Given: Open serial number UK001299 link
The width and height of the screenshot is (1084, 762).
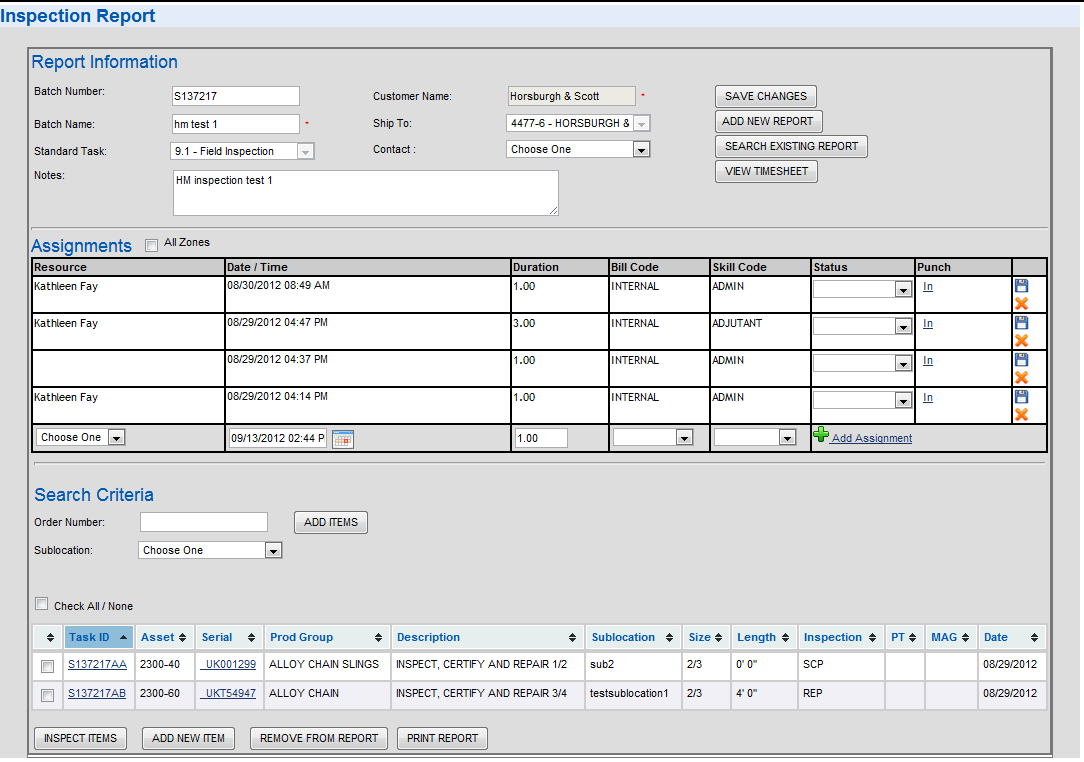Looking at the screenshot, I should coord(229,665).
